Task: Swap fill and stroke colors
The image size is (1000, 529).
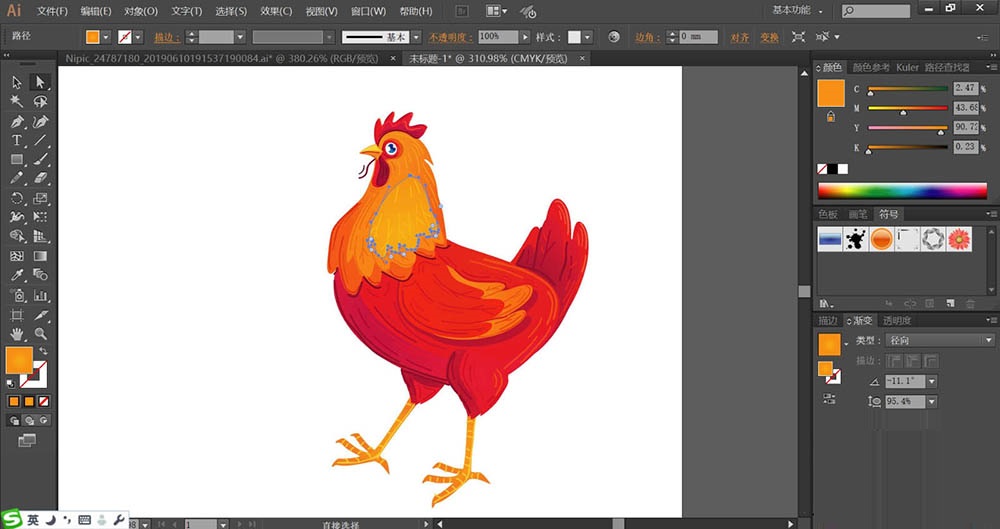Action: 44,351
